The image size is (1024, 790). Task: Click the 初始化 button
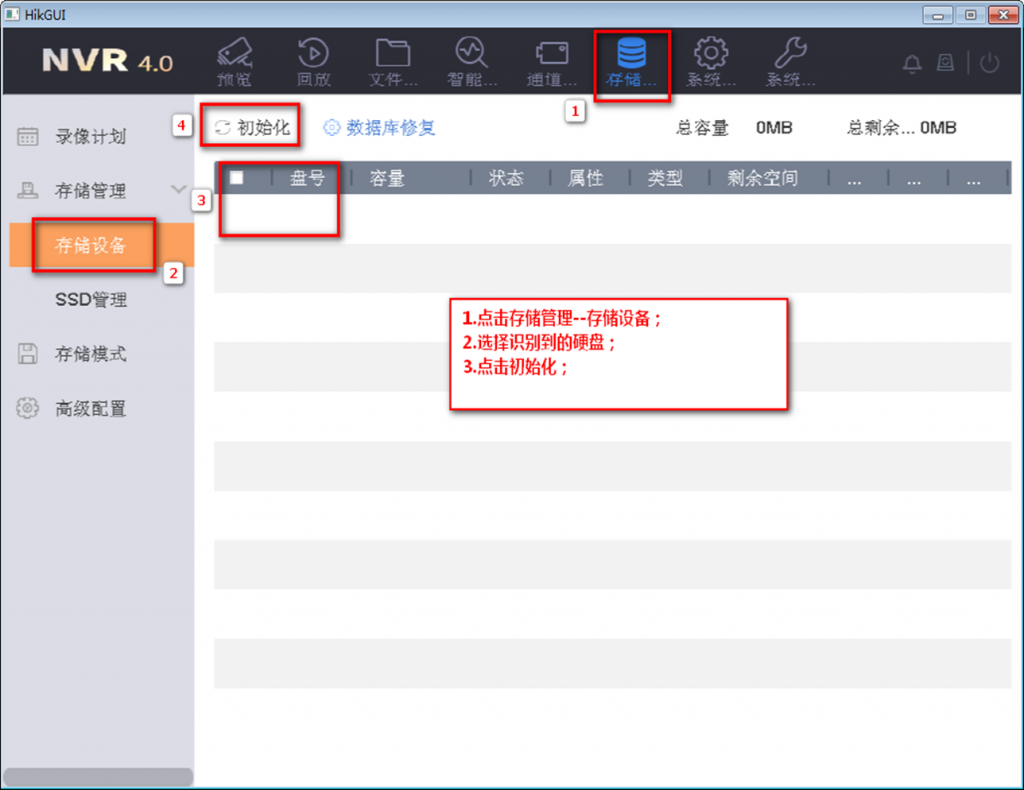click(x=252, y=128)
